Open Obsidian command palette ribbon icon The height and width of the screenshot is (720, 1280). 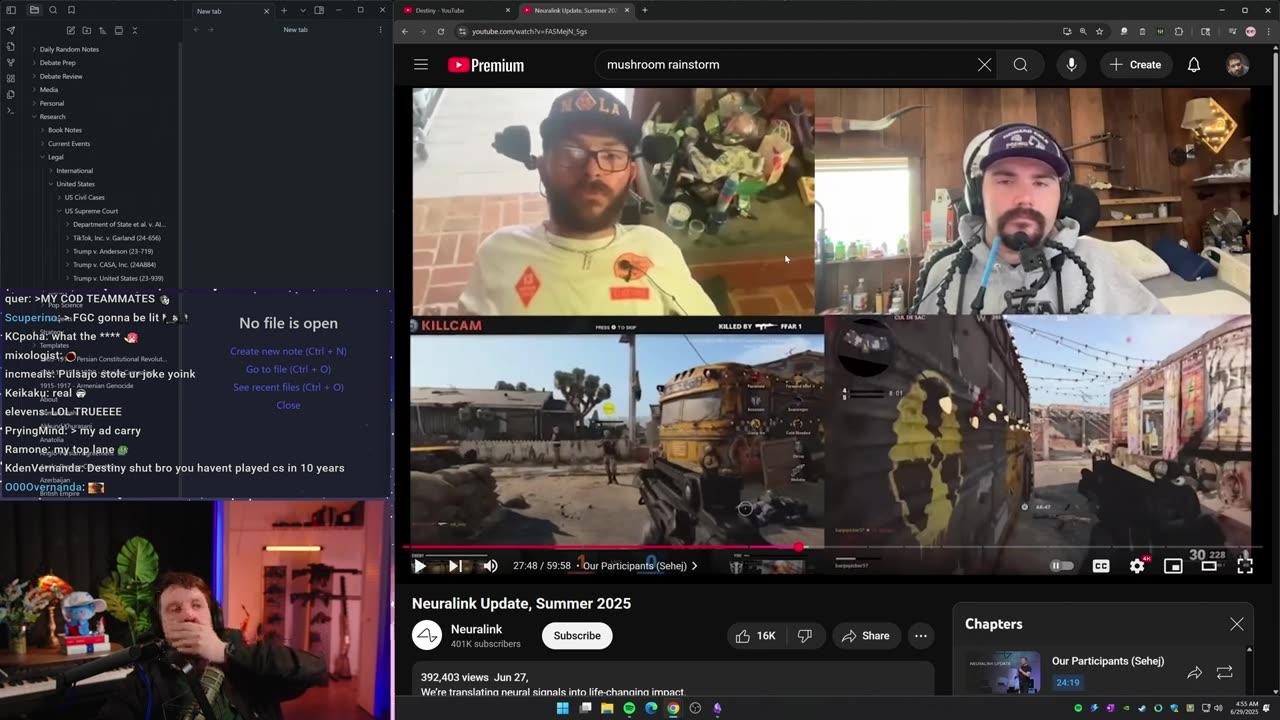[x=11, y=110]
